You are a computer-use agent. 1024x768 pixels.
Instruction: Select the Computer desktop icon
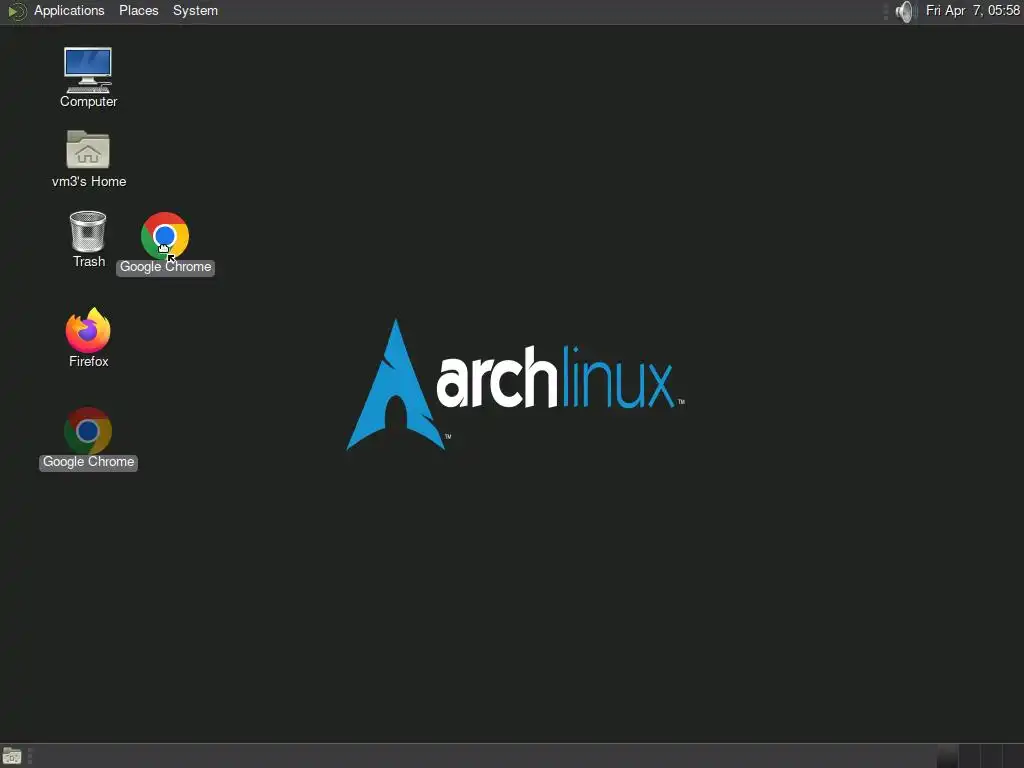pos(88,71)
